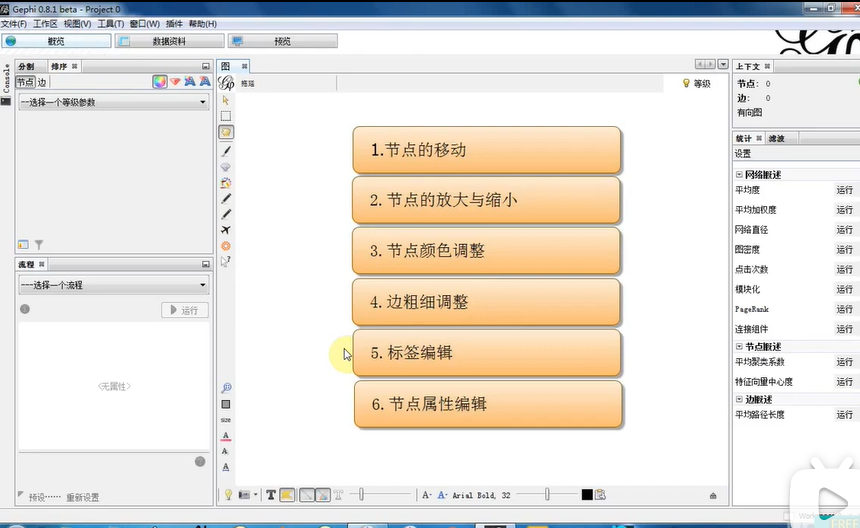Click the gray square reset colors icon
This screenshot has height=528, width=860.
pos(226,404)
